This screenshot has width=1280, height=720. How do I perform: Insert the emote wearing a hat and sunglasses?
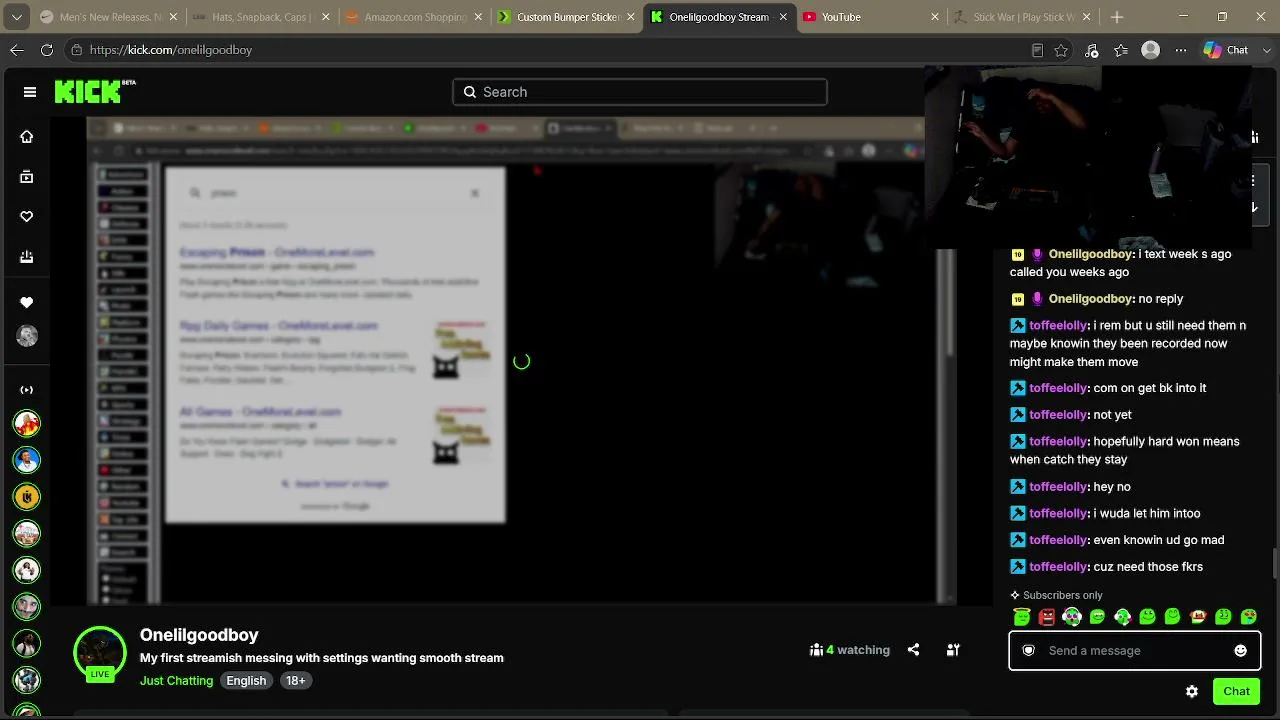[x=1198, y=617]
